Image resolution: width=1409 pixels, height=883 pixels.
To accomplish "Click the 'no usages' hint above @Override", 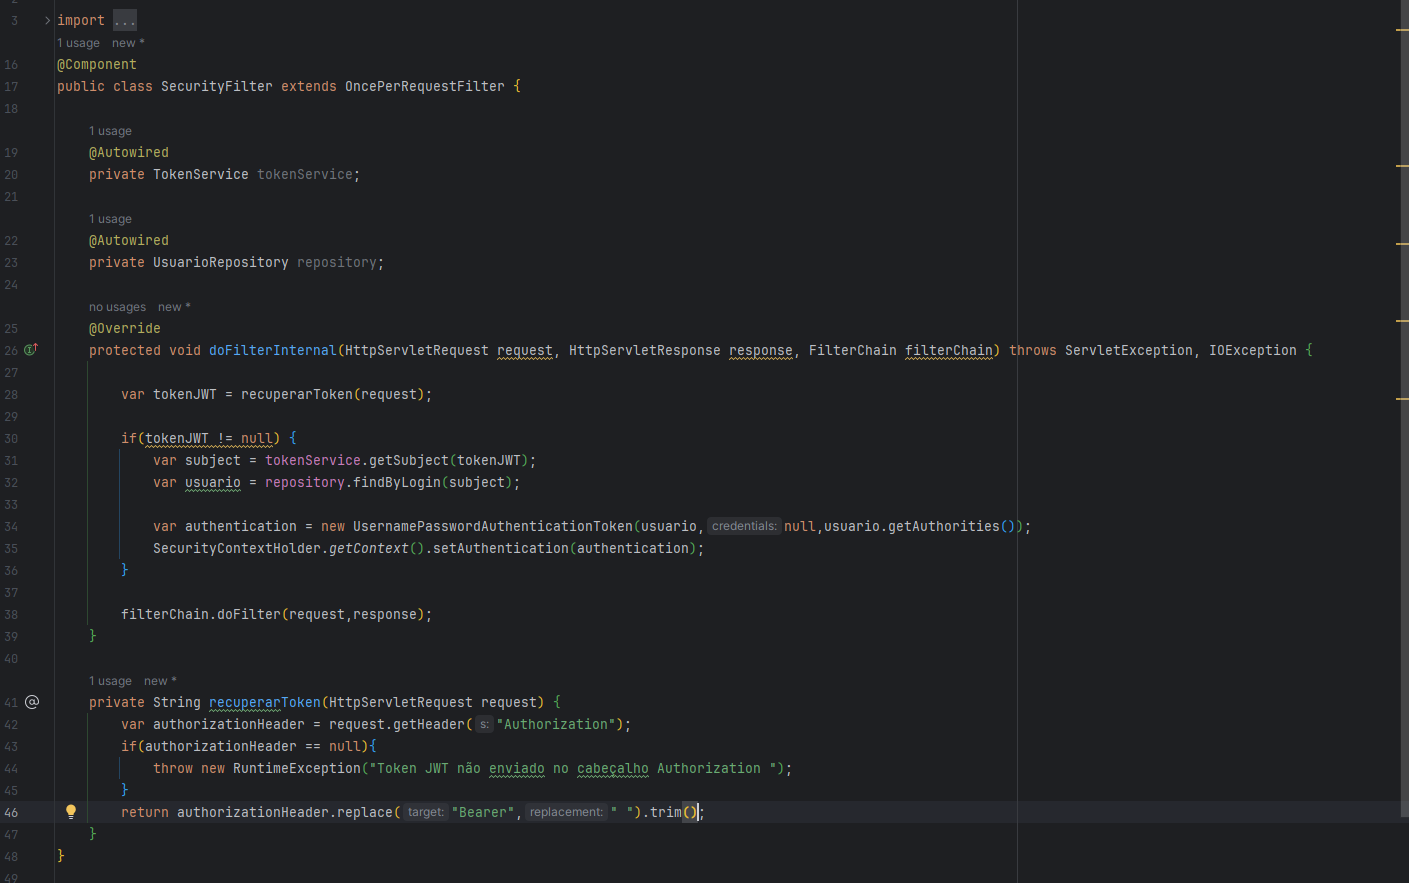I will pos(117,307).
